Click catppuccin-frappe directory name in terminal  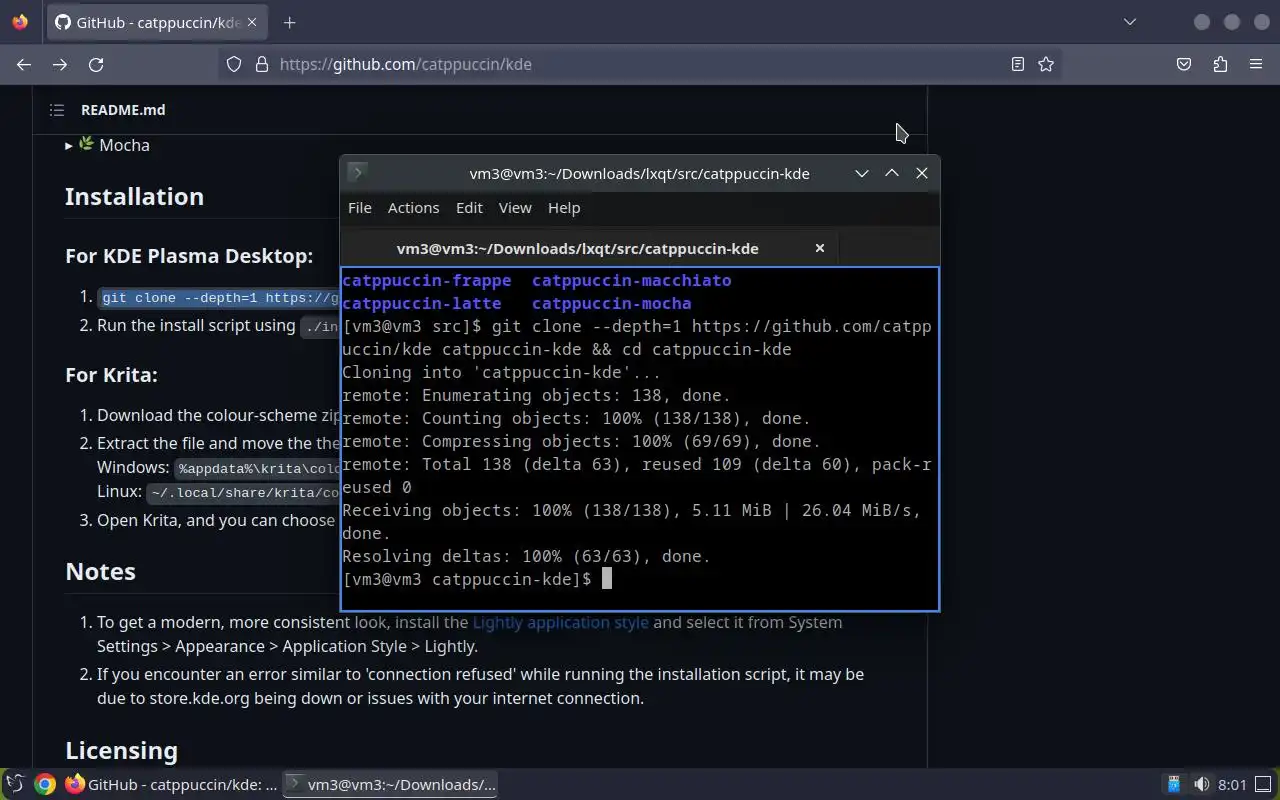tap(426, 280)
